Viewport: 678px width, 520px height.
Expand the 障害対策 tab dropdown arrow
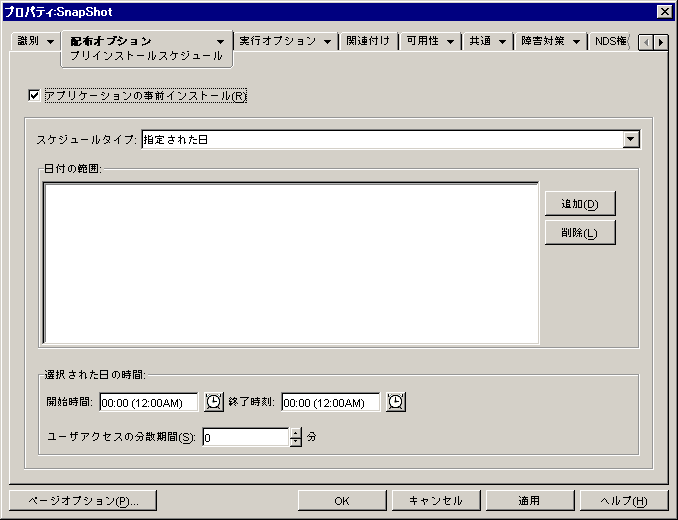pyautogui.click(x=576, y=42)
